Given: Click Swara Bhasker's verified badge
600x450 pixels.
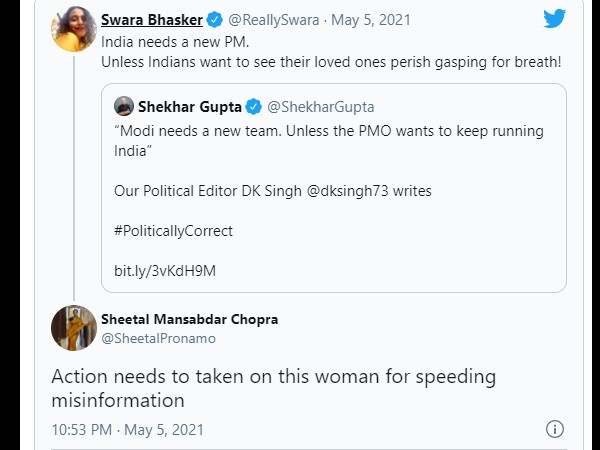Looking at the screenshot, I should 213,19.
